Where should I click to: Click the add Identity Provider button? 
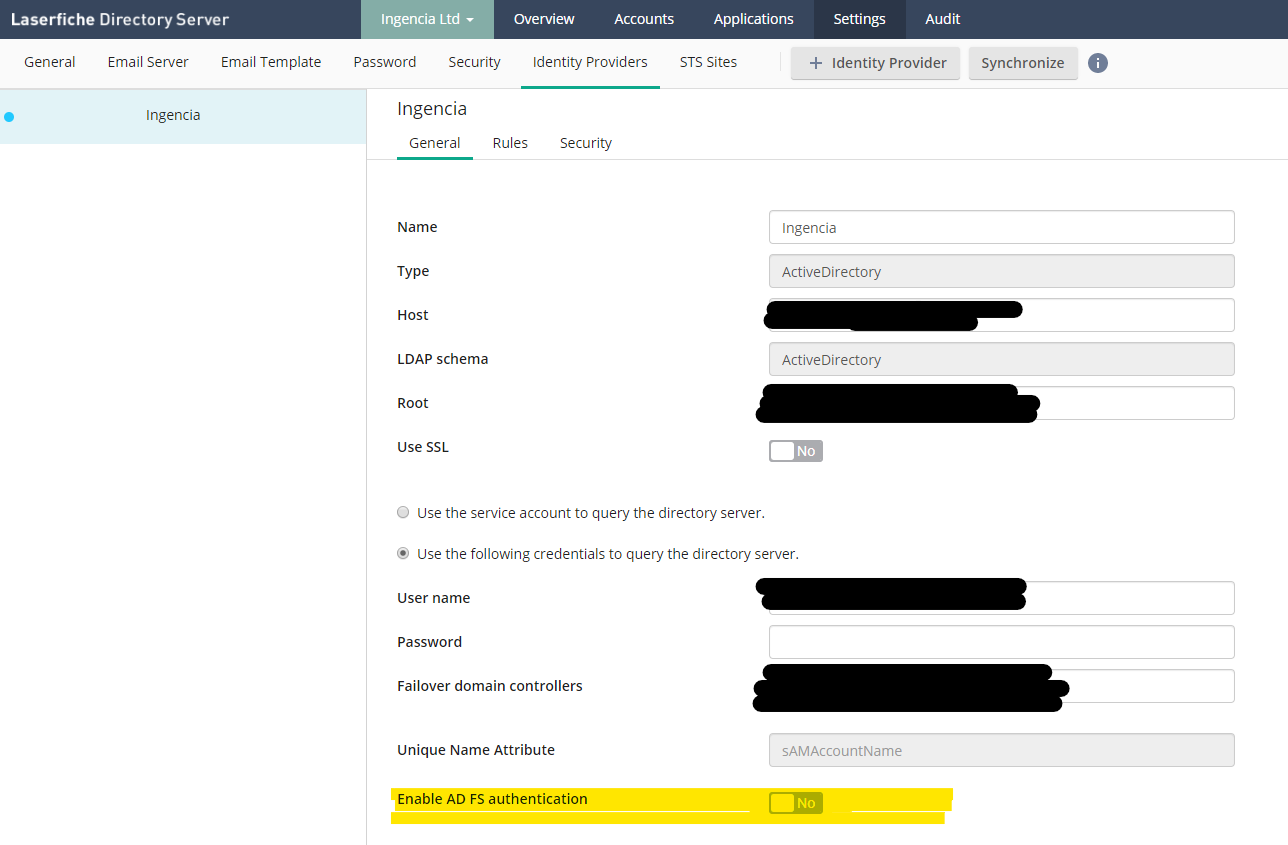[x=876, y=63]
